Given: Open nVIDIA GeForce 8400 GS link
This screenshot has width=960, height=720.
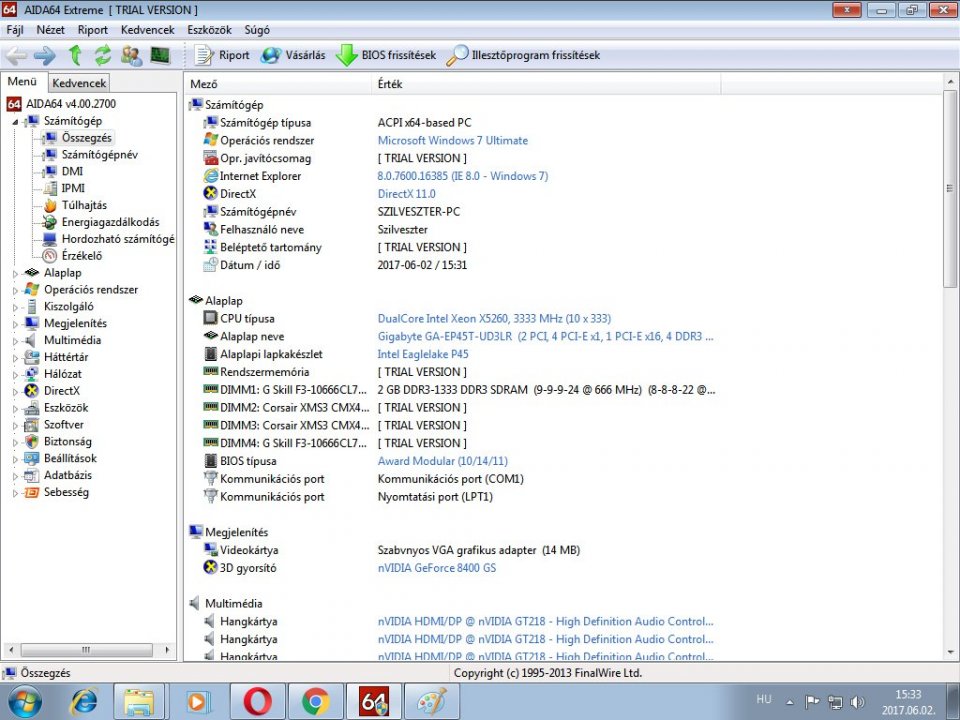Looking at the screenshot, I should click(437, 568).
